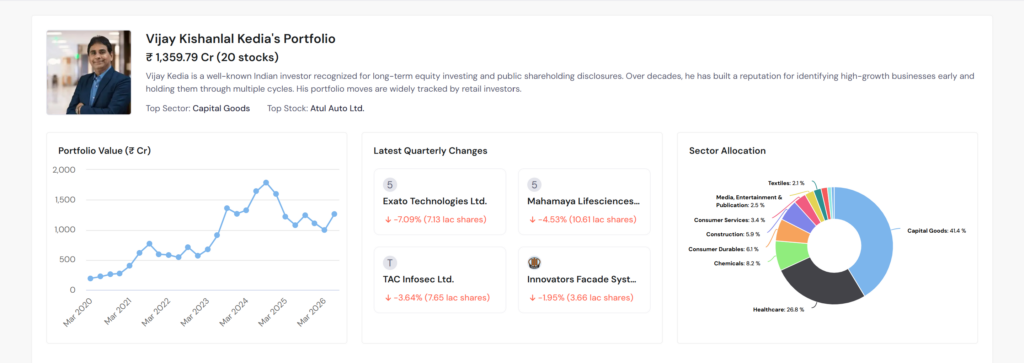This screenshot has width=1024, height=363.
Task: Click the '-3.64% (7.65 lac shares)' change
Action: (436, 298)
